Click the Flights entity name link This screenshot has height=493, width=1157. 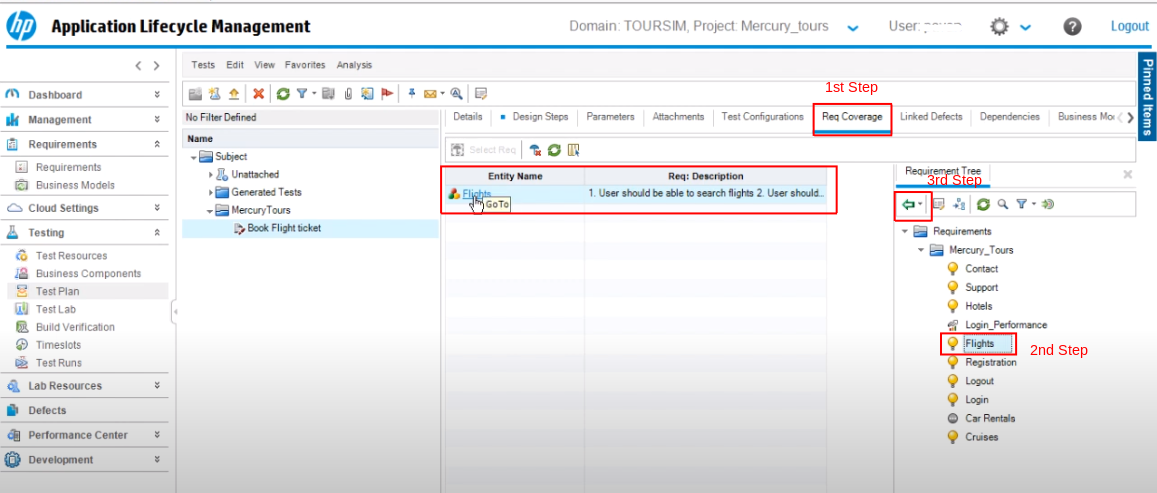click(476, 193)
